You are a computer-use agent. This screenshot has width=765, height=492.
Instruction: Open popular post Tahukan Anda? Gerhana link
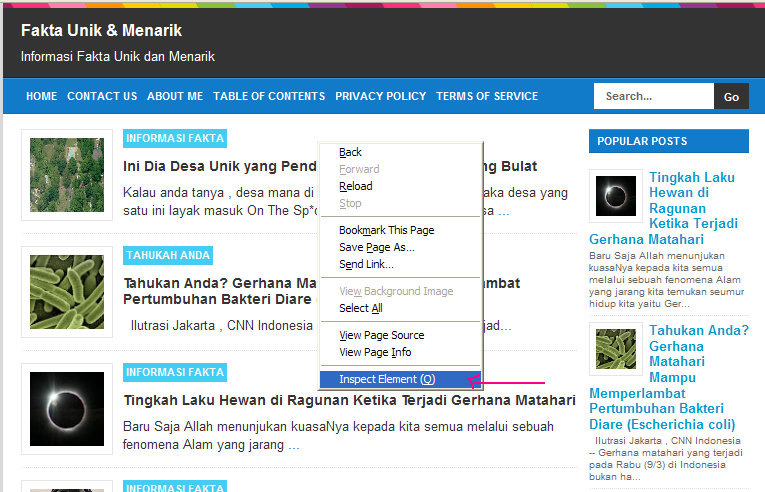point(669,377)
